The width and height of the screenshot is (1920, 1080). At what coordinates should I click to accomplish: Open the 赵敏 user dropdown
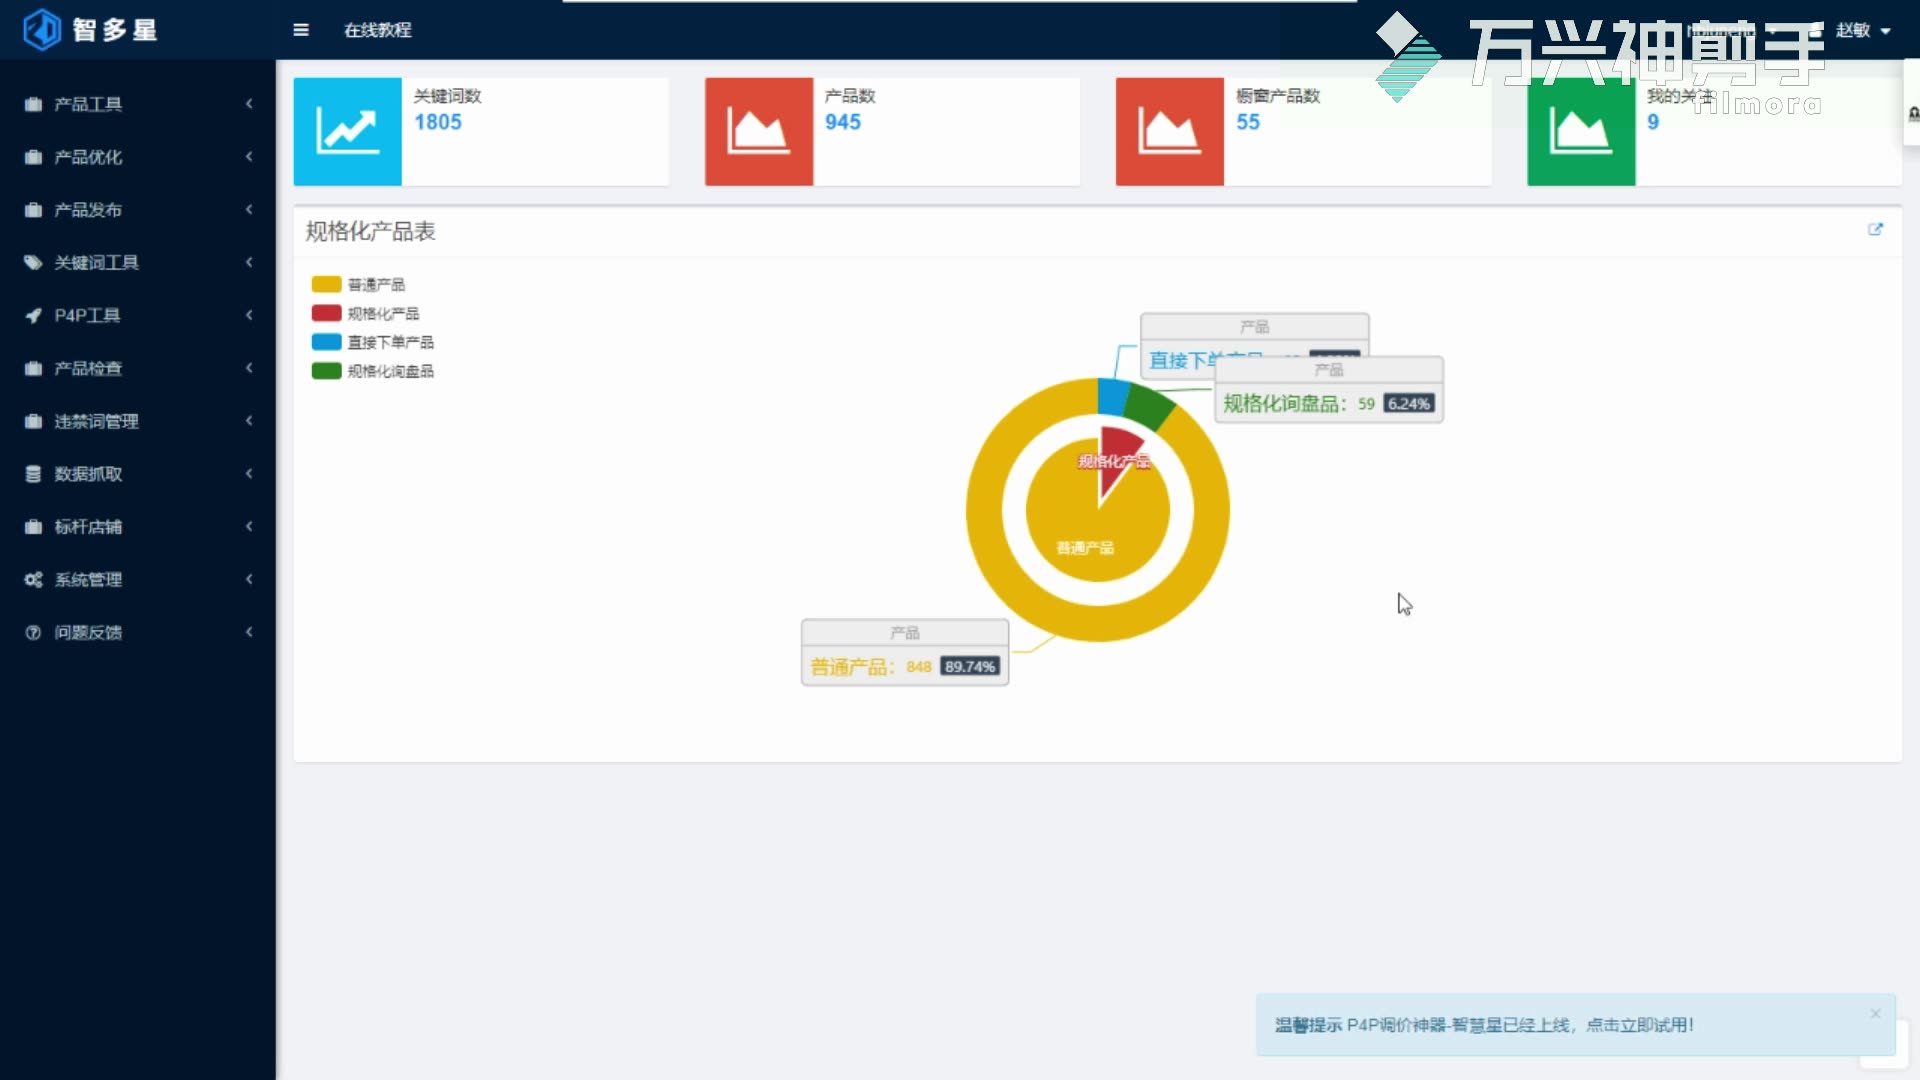(1862, 30)
